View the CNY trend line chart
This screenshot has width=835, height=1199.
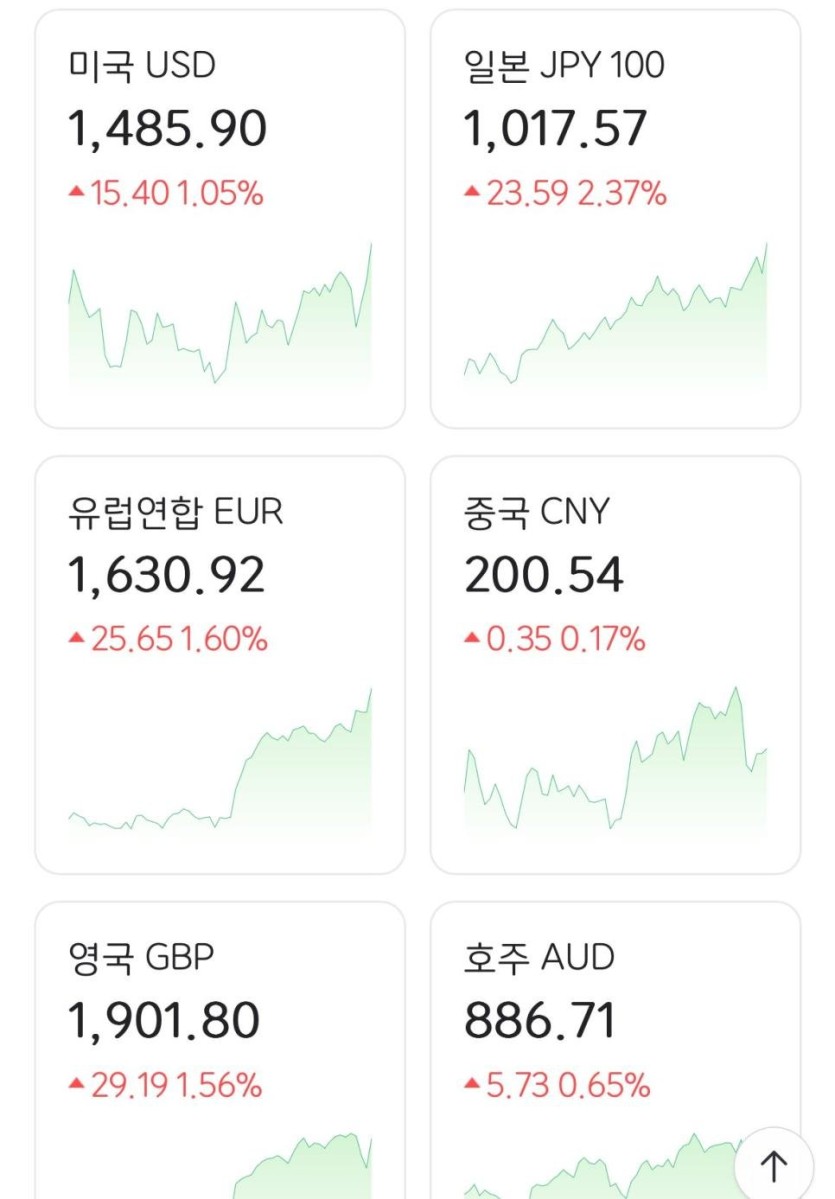[615, 765]
